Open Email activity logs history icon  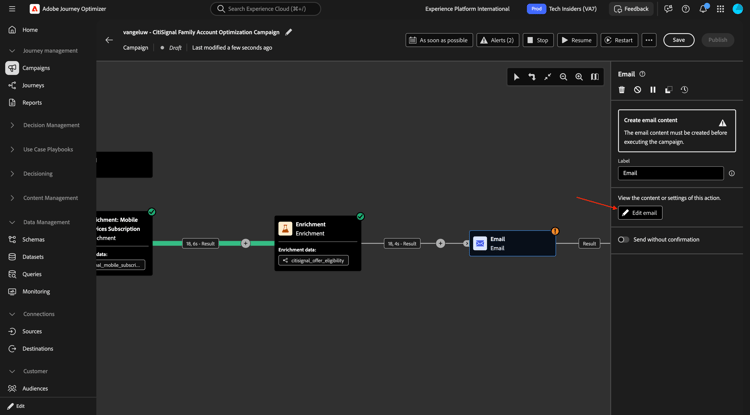(x=684, y=89)
